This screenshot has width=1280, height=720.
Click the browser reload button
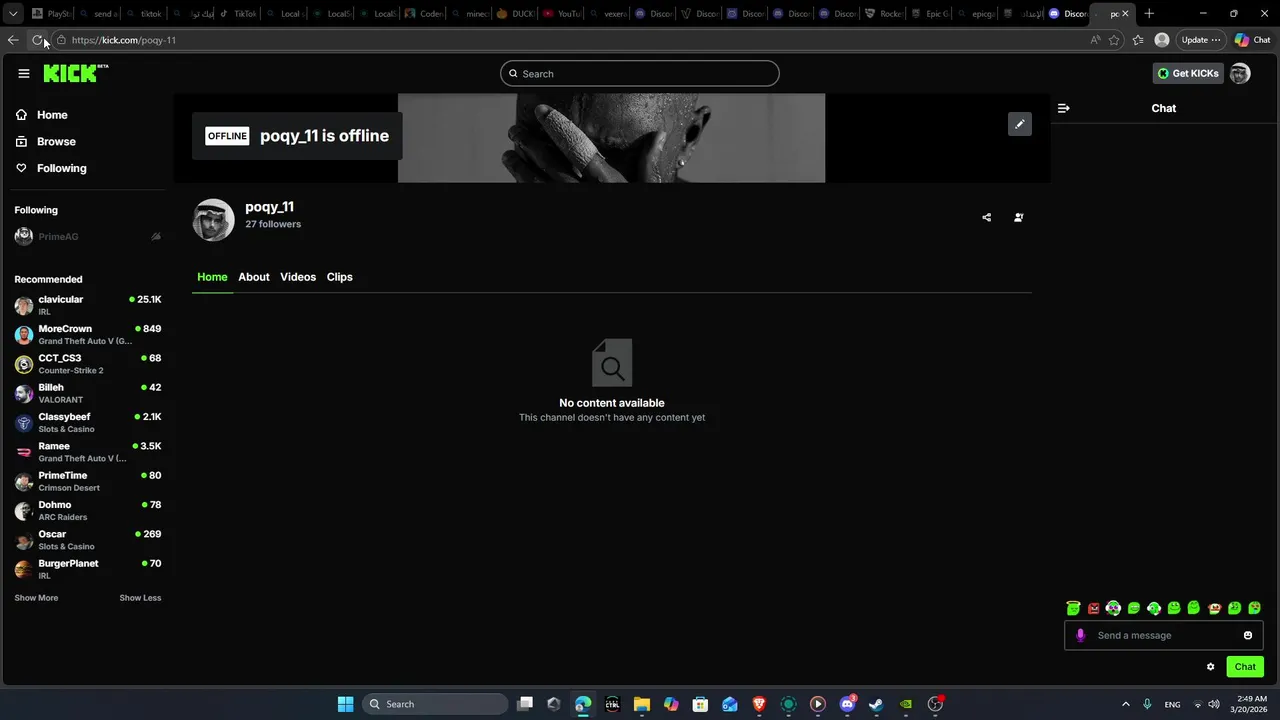coord(37,40)
